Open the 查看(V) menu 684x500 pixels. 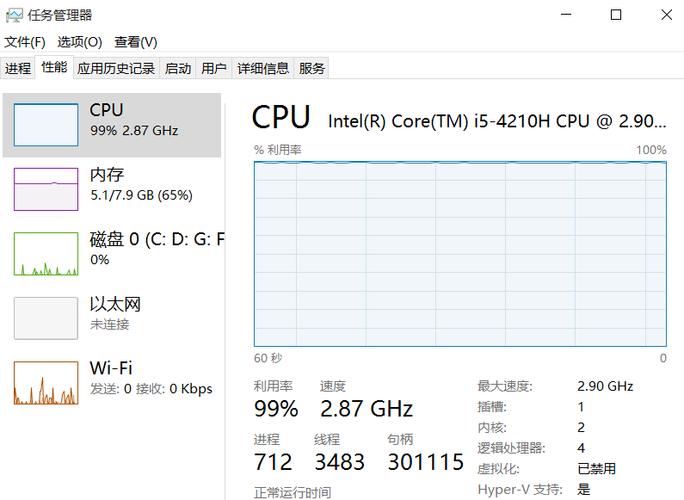[x=136, y=42]
